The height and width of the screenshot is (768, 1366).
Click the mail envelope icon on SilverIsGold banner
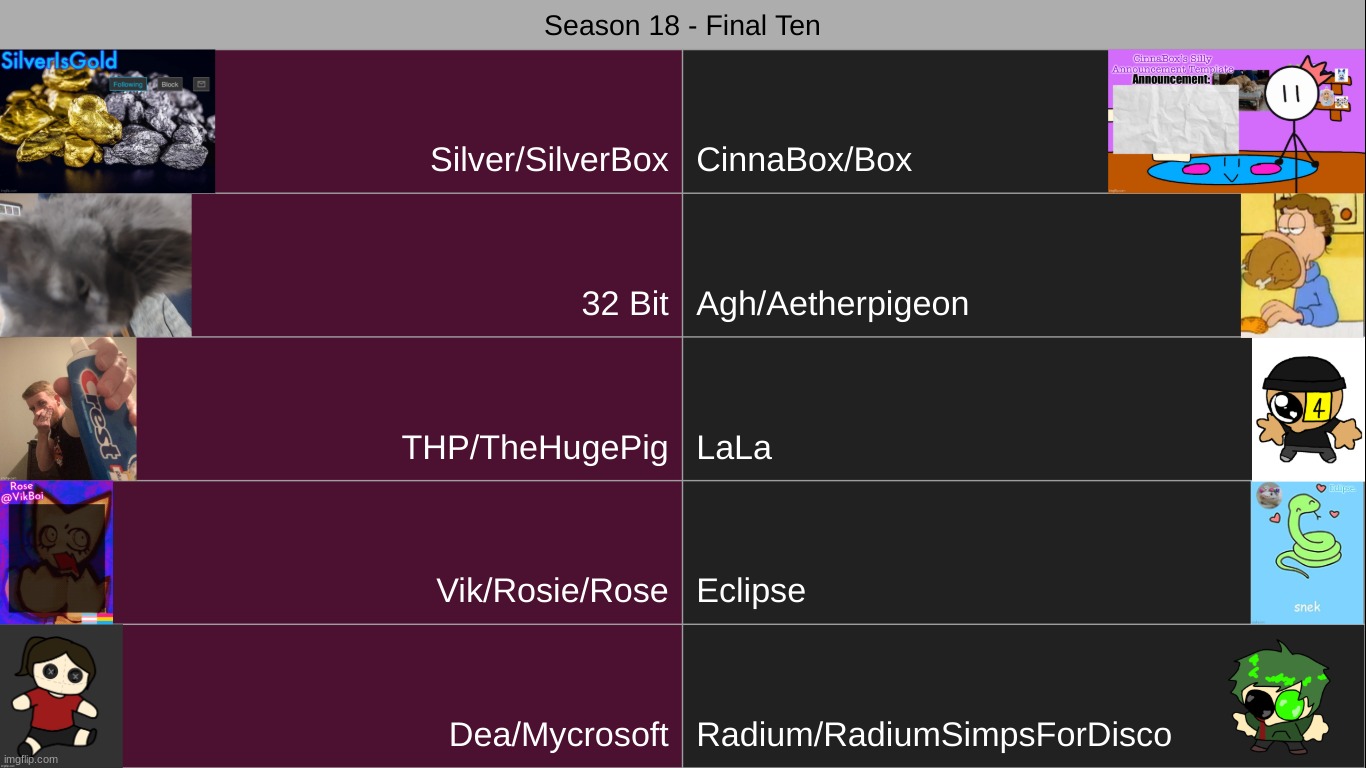click(201, 84)
